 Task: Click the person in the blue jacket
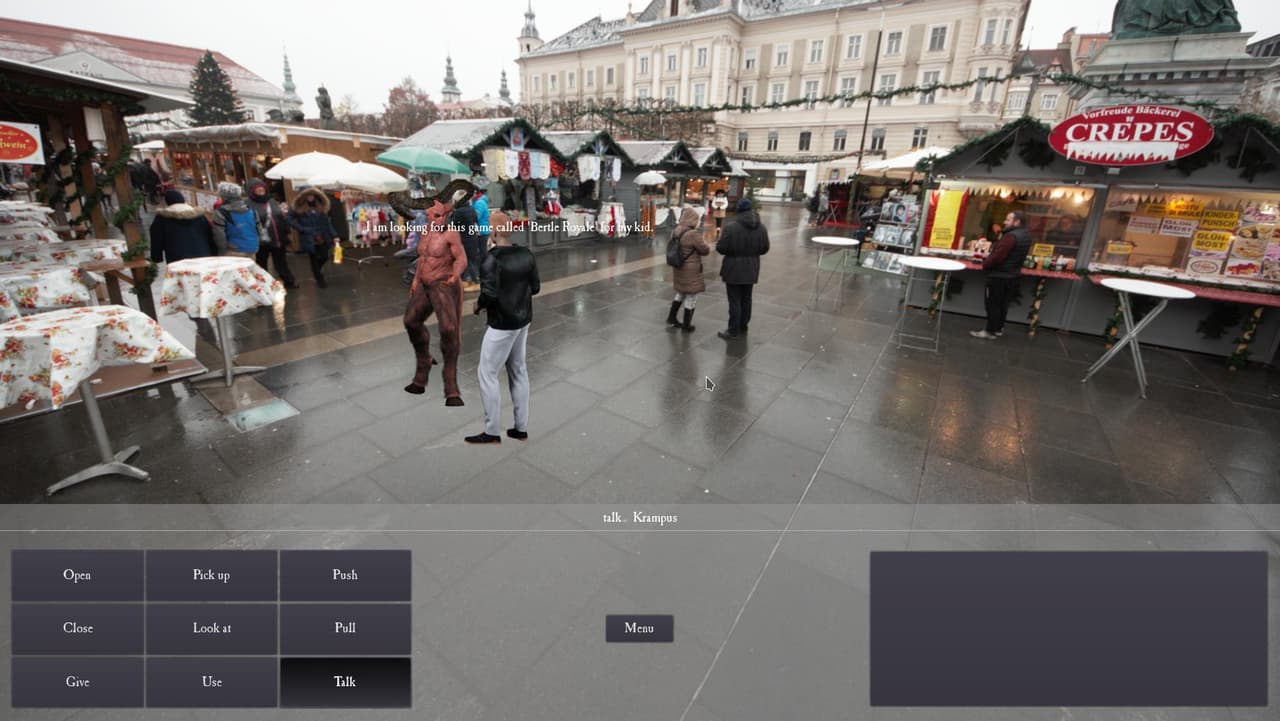pos(238,220)
